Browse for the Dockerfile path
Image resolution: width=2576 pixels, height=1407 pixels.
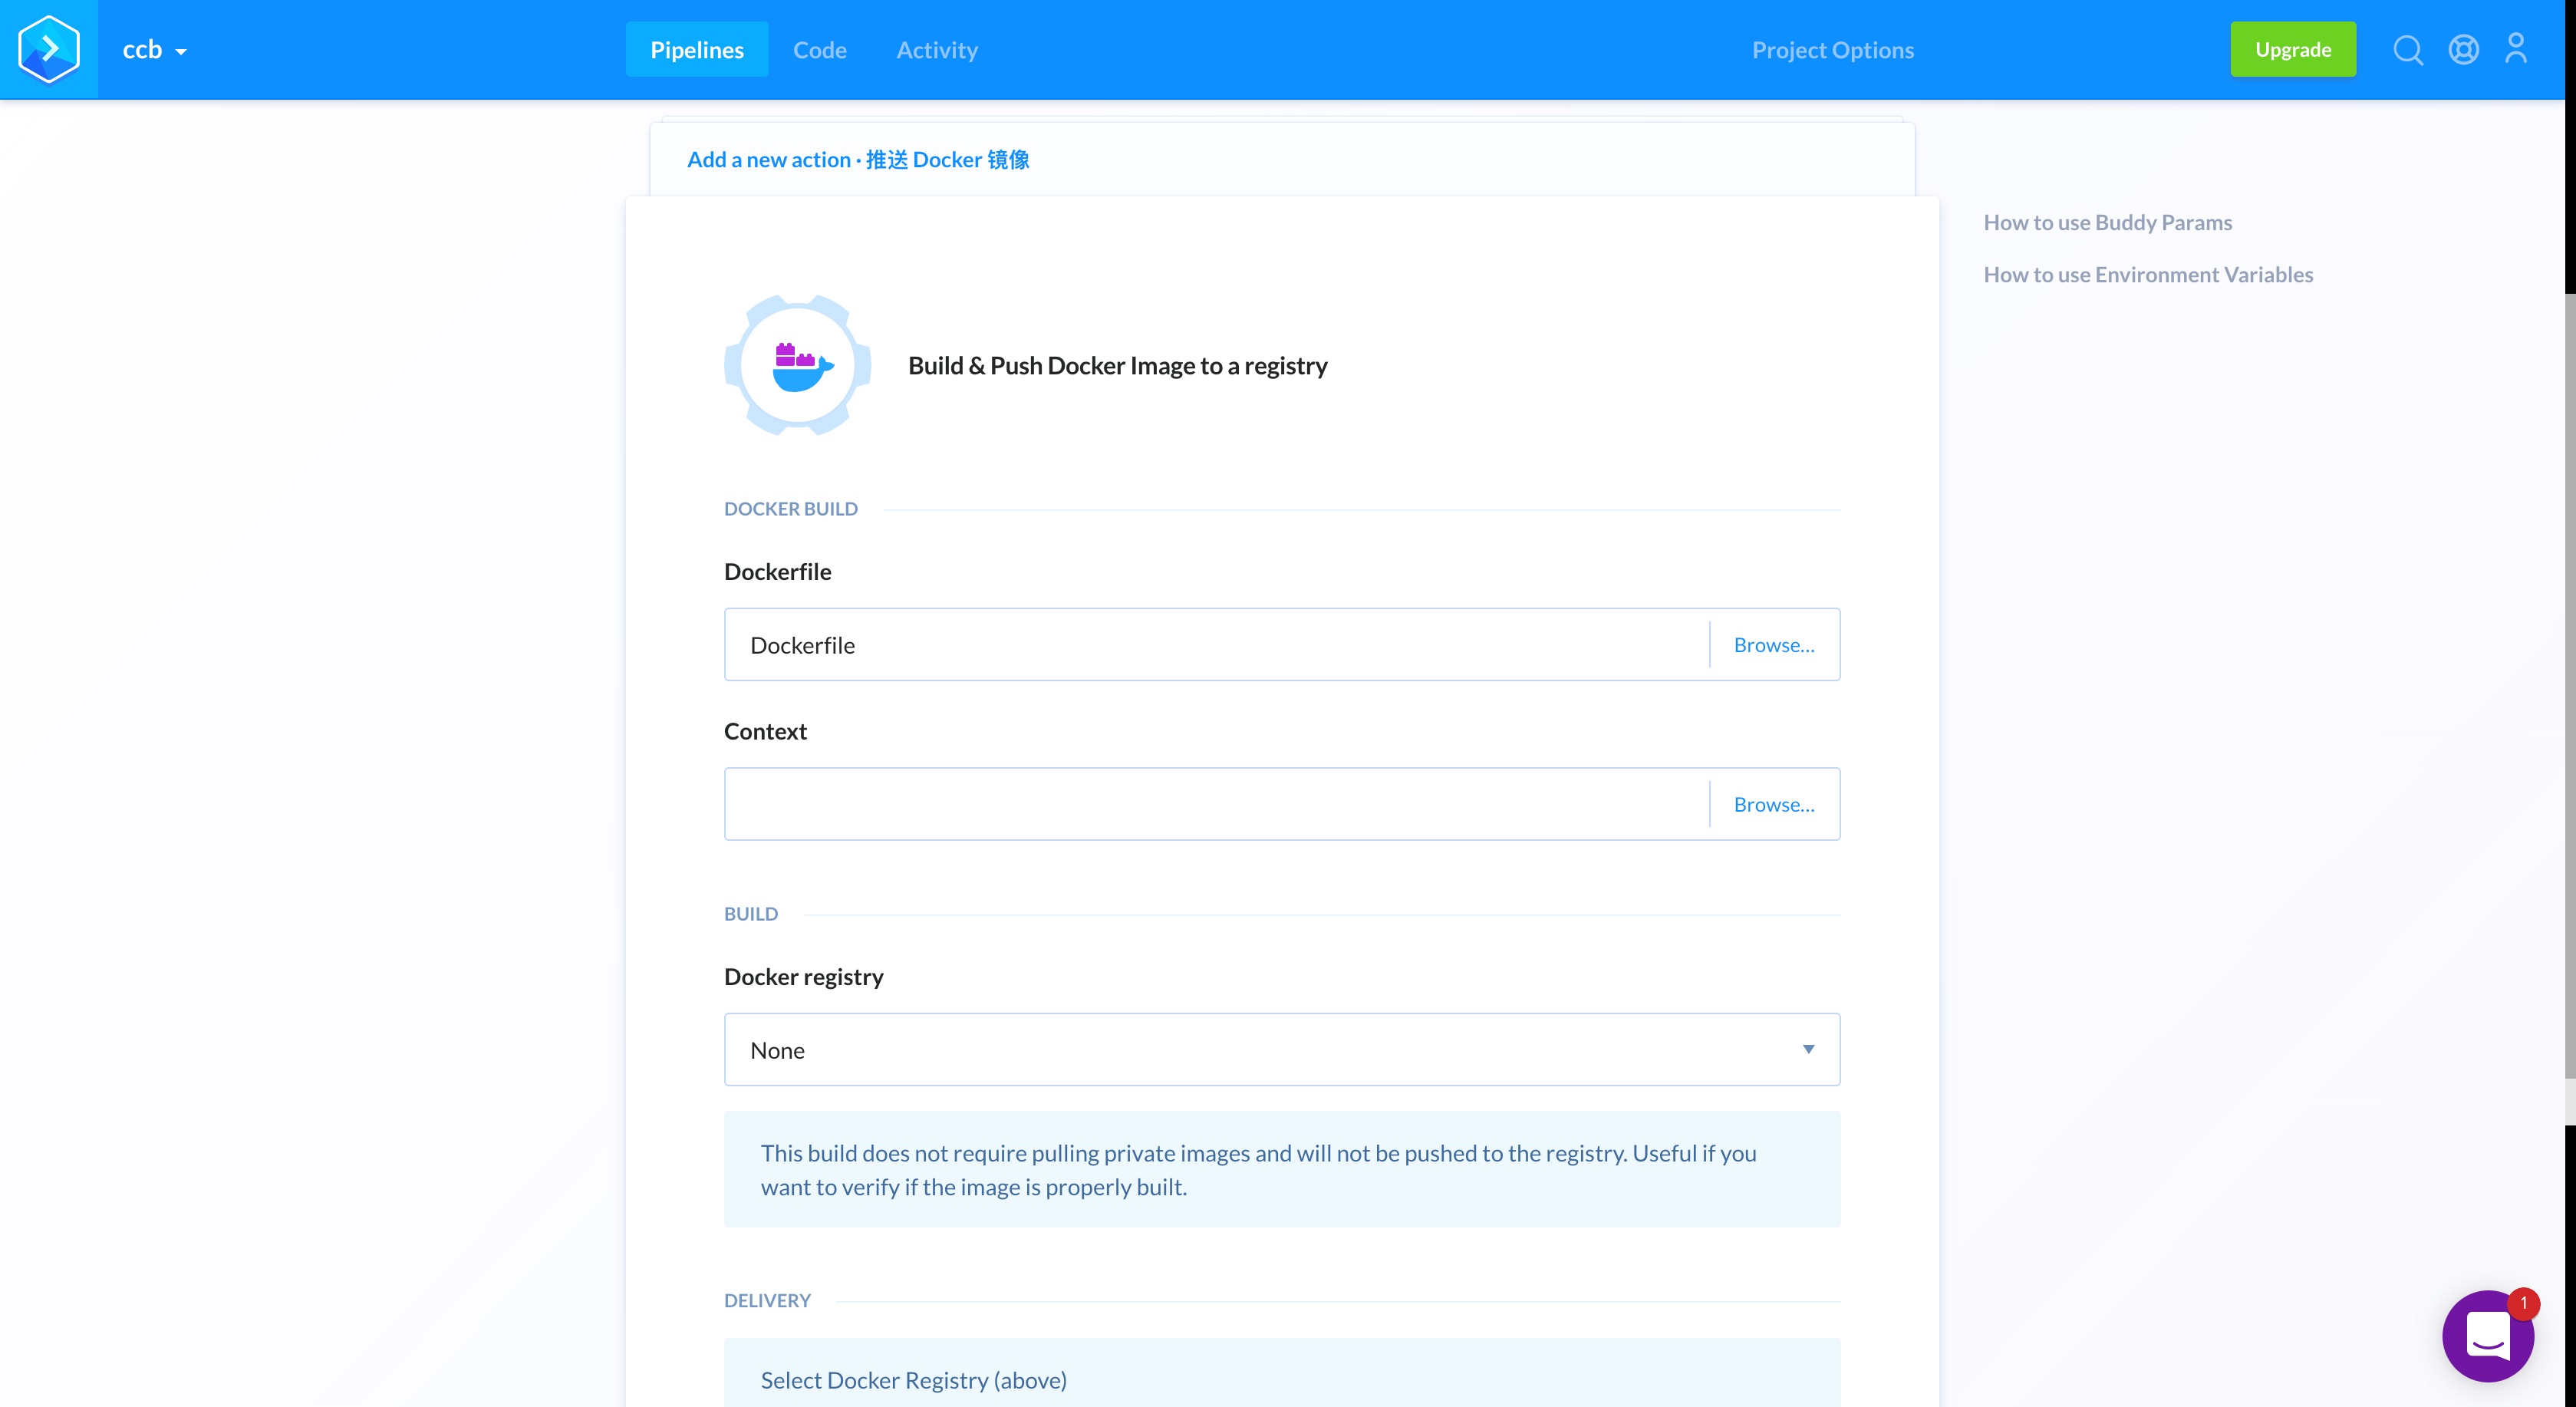(1773, 645)
